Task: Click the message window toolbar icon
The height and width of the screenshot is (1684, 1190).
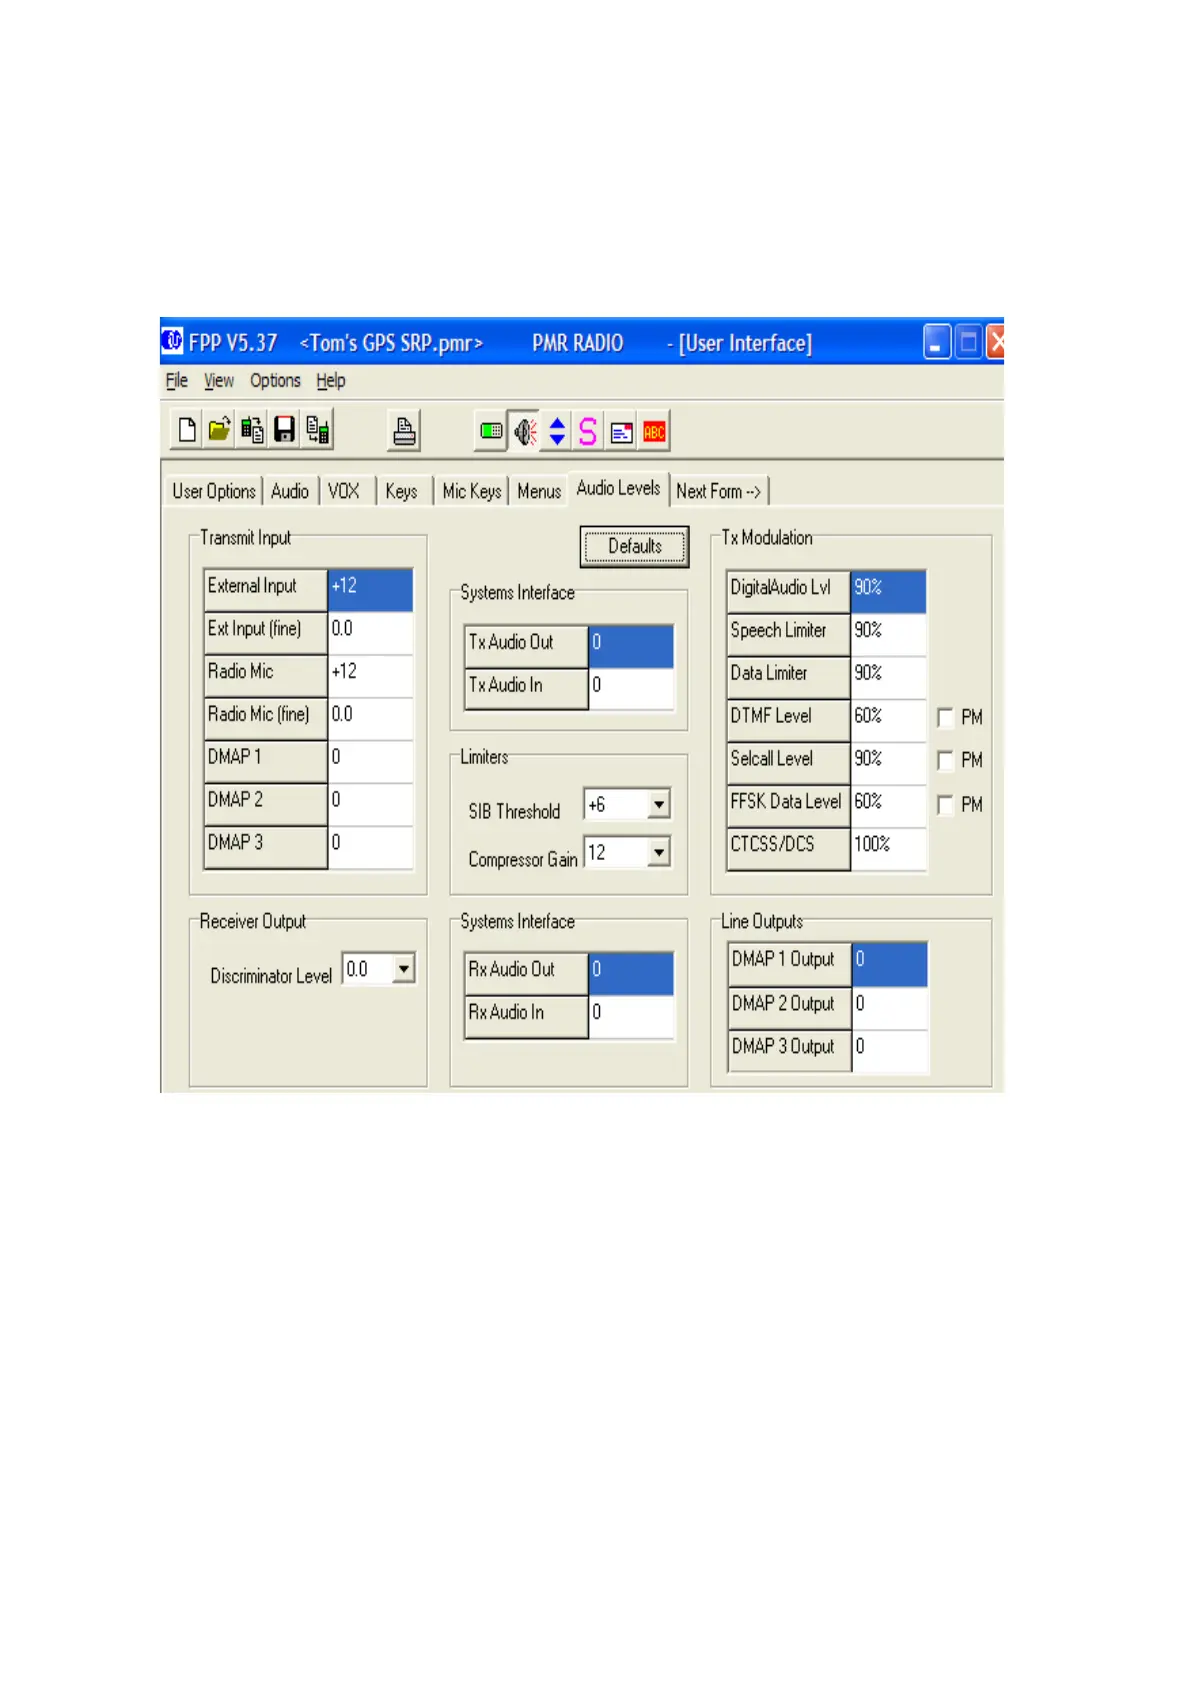Action: [621, 432]
